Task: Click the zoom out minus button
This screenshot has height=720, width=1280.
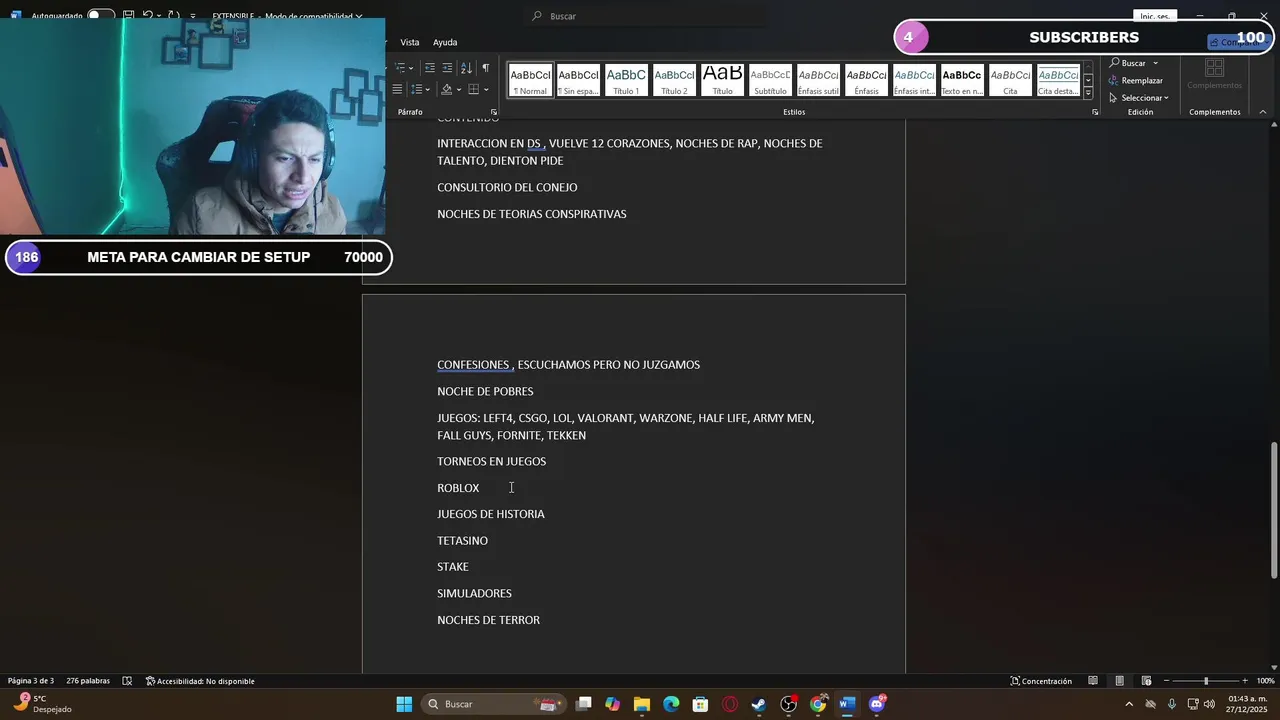Action: (1166, 681)
